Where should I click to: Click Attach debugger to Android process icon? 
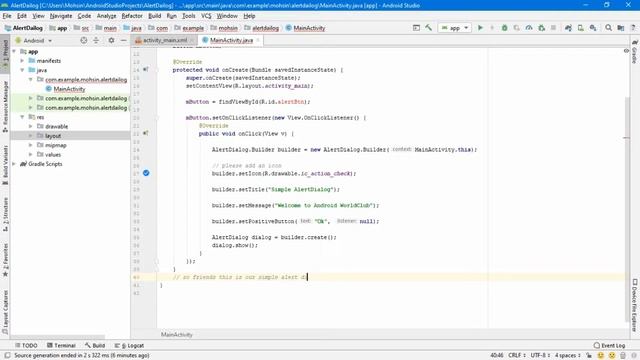click(542, 28)
